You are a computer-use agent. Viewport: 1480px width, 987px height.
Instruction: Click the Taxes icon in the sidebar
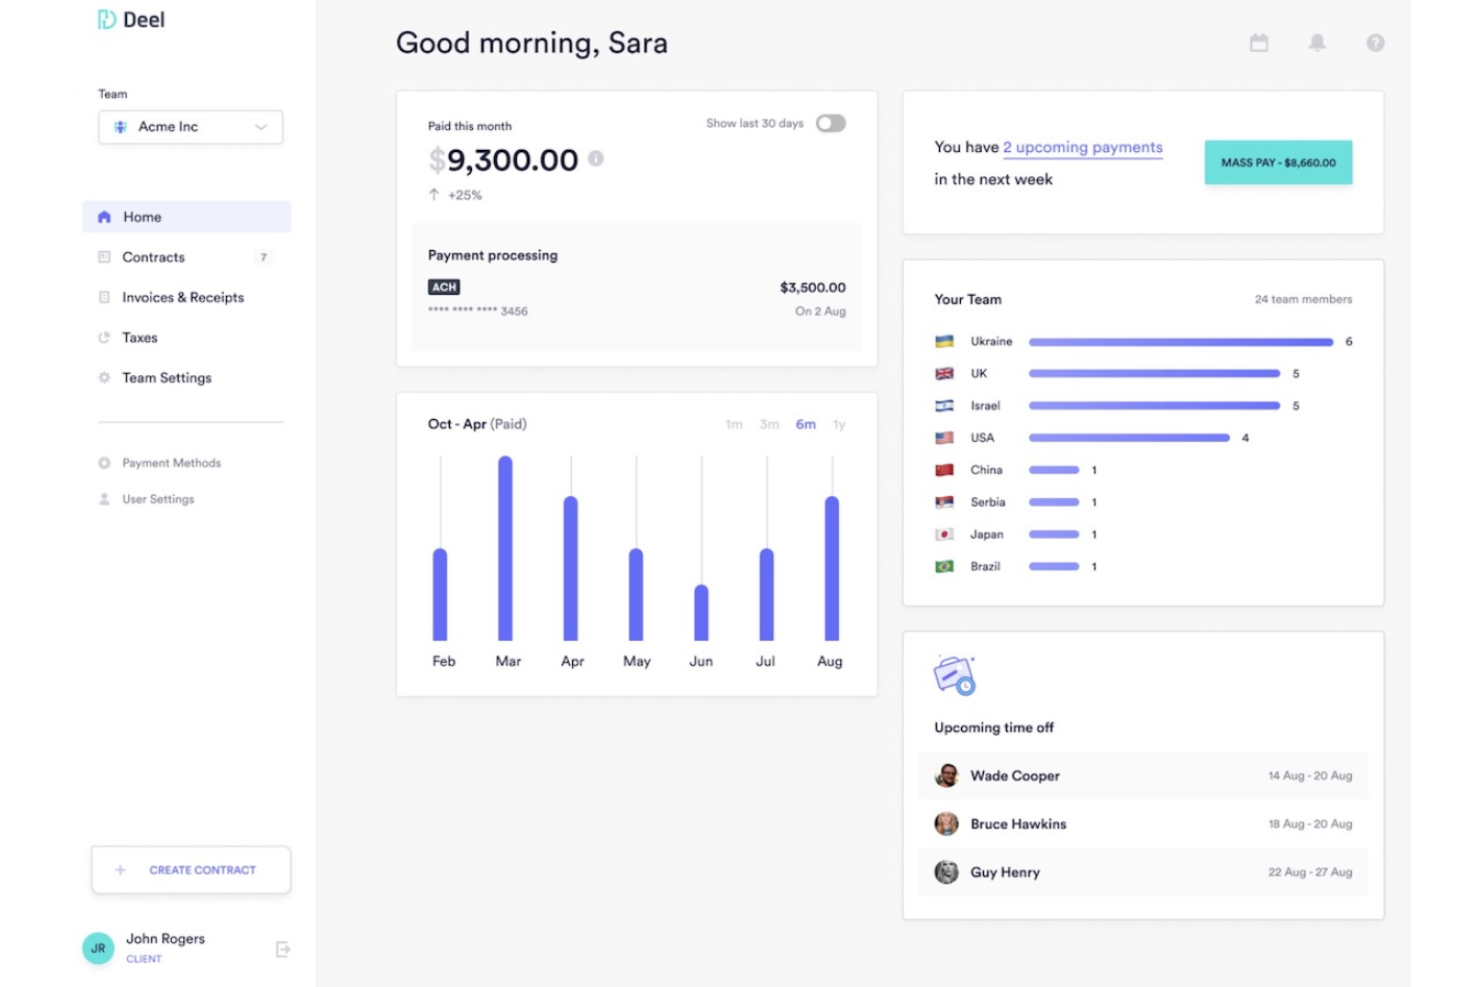(104, 337)
